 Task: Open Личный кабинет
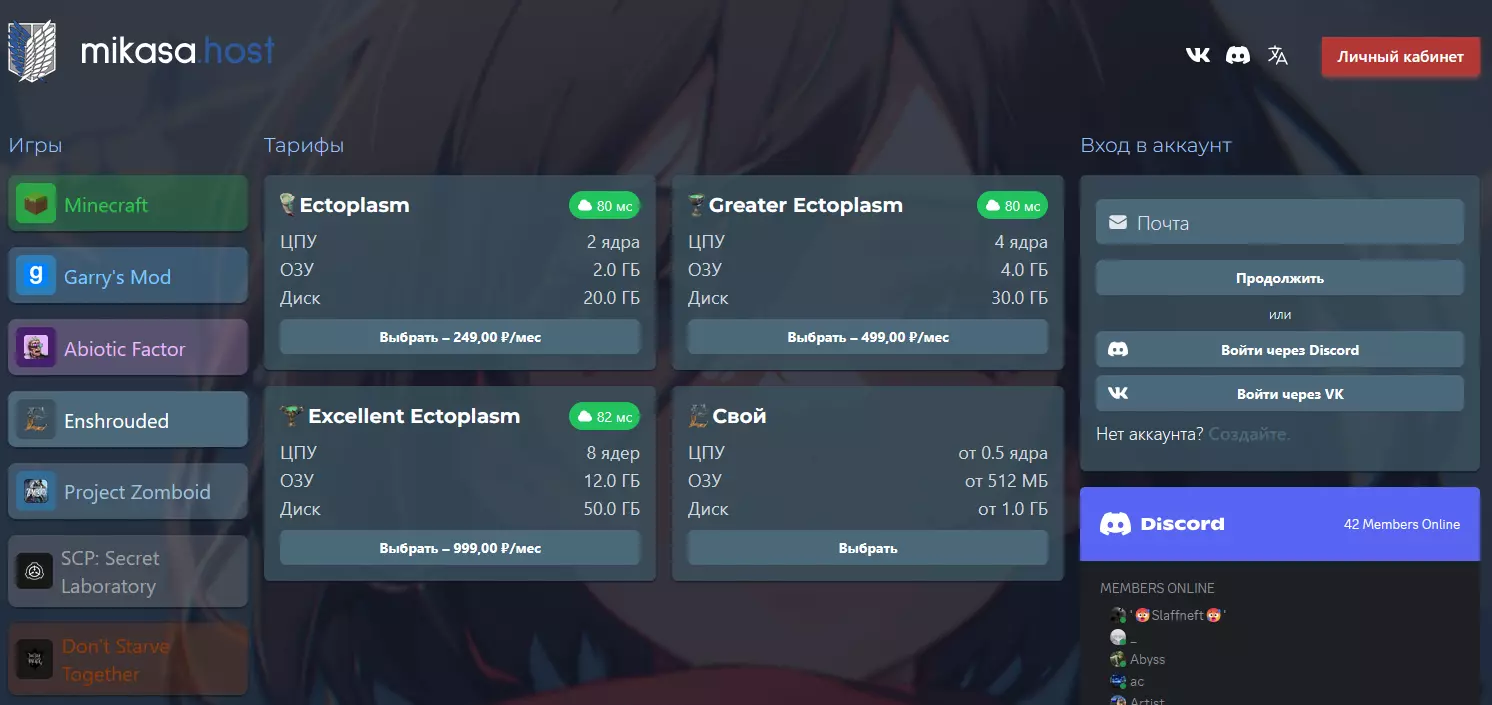[1400, 56]
